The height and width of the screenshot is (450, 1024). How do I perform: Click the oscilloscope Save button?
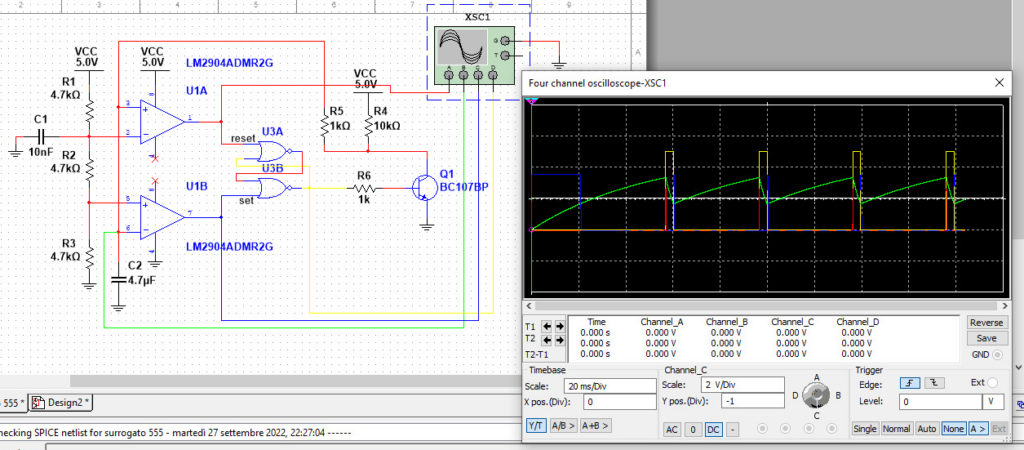(x=986, y=339)
